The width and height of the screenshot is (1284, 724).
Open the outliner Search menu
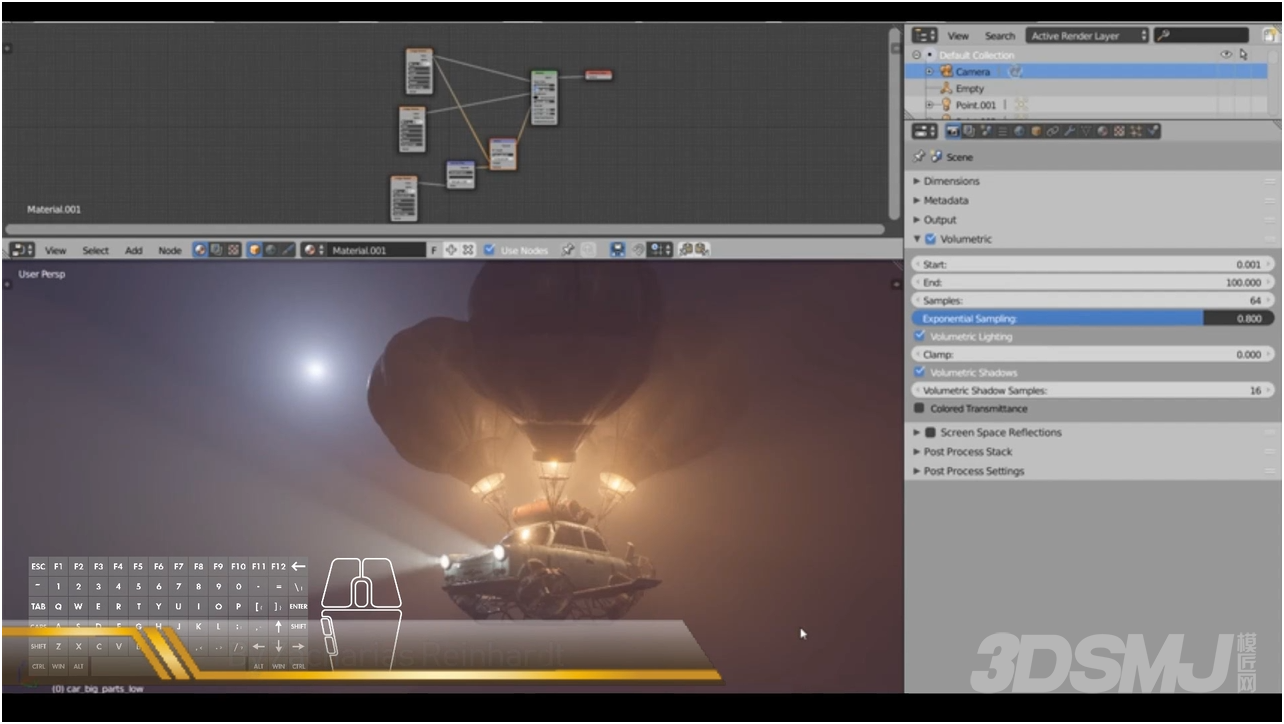[999, 36]
